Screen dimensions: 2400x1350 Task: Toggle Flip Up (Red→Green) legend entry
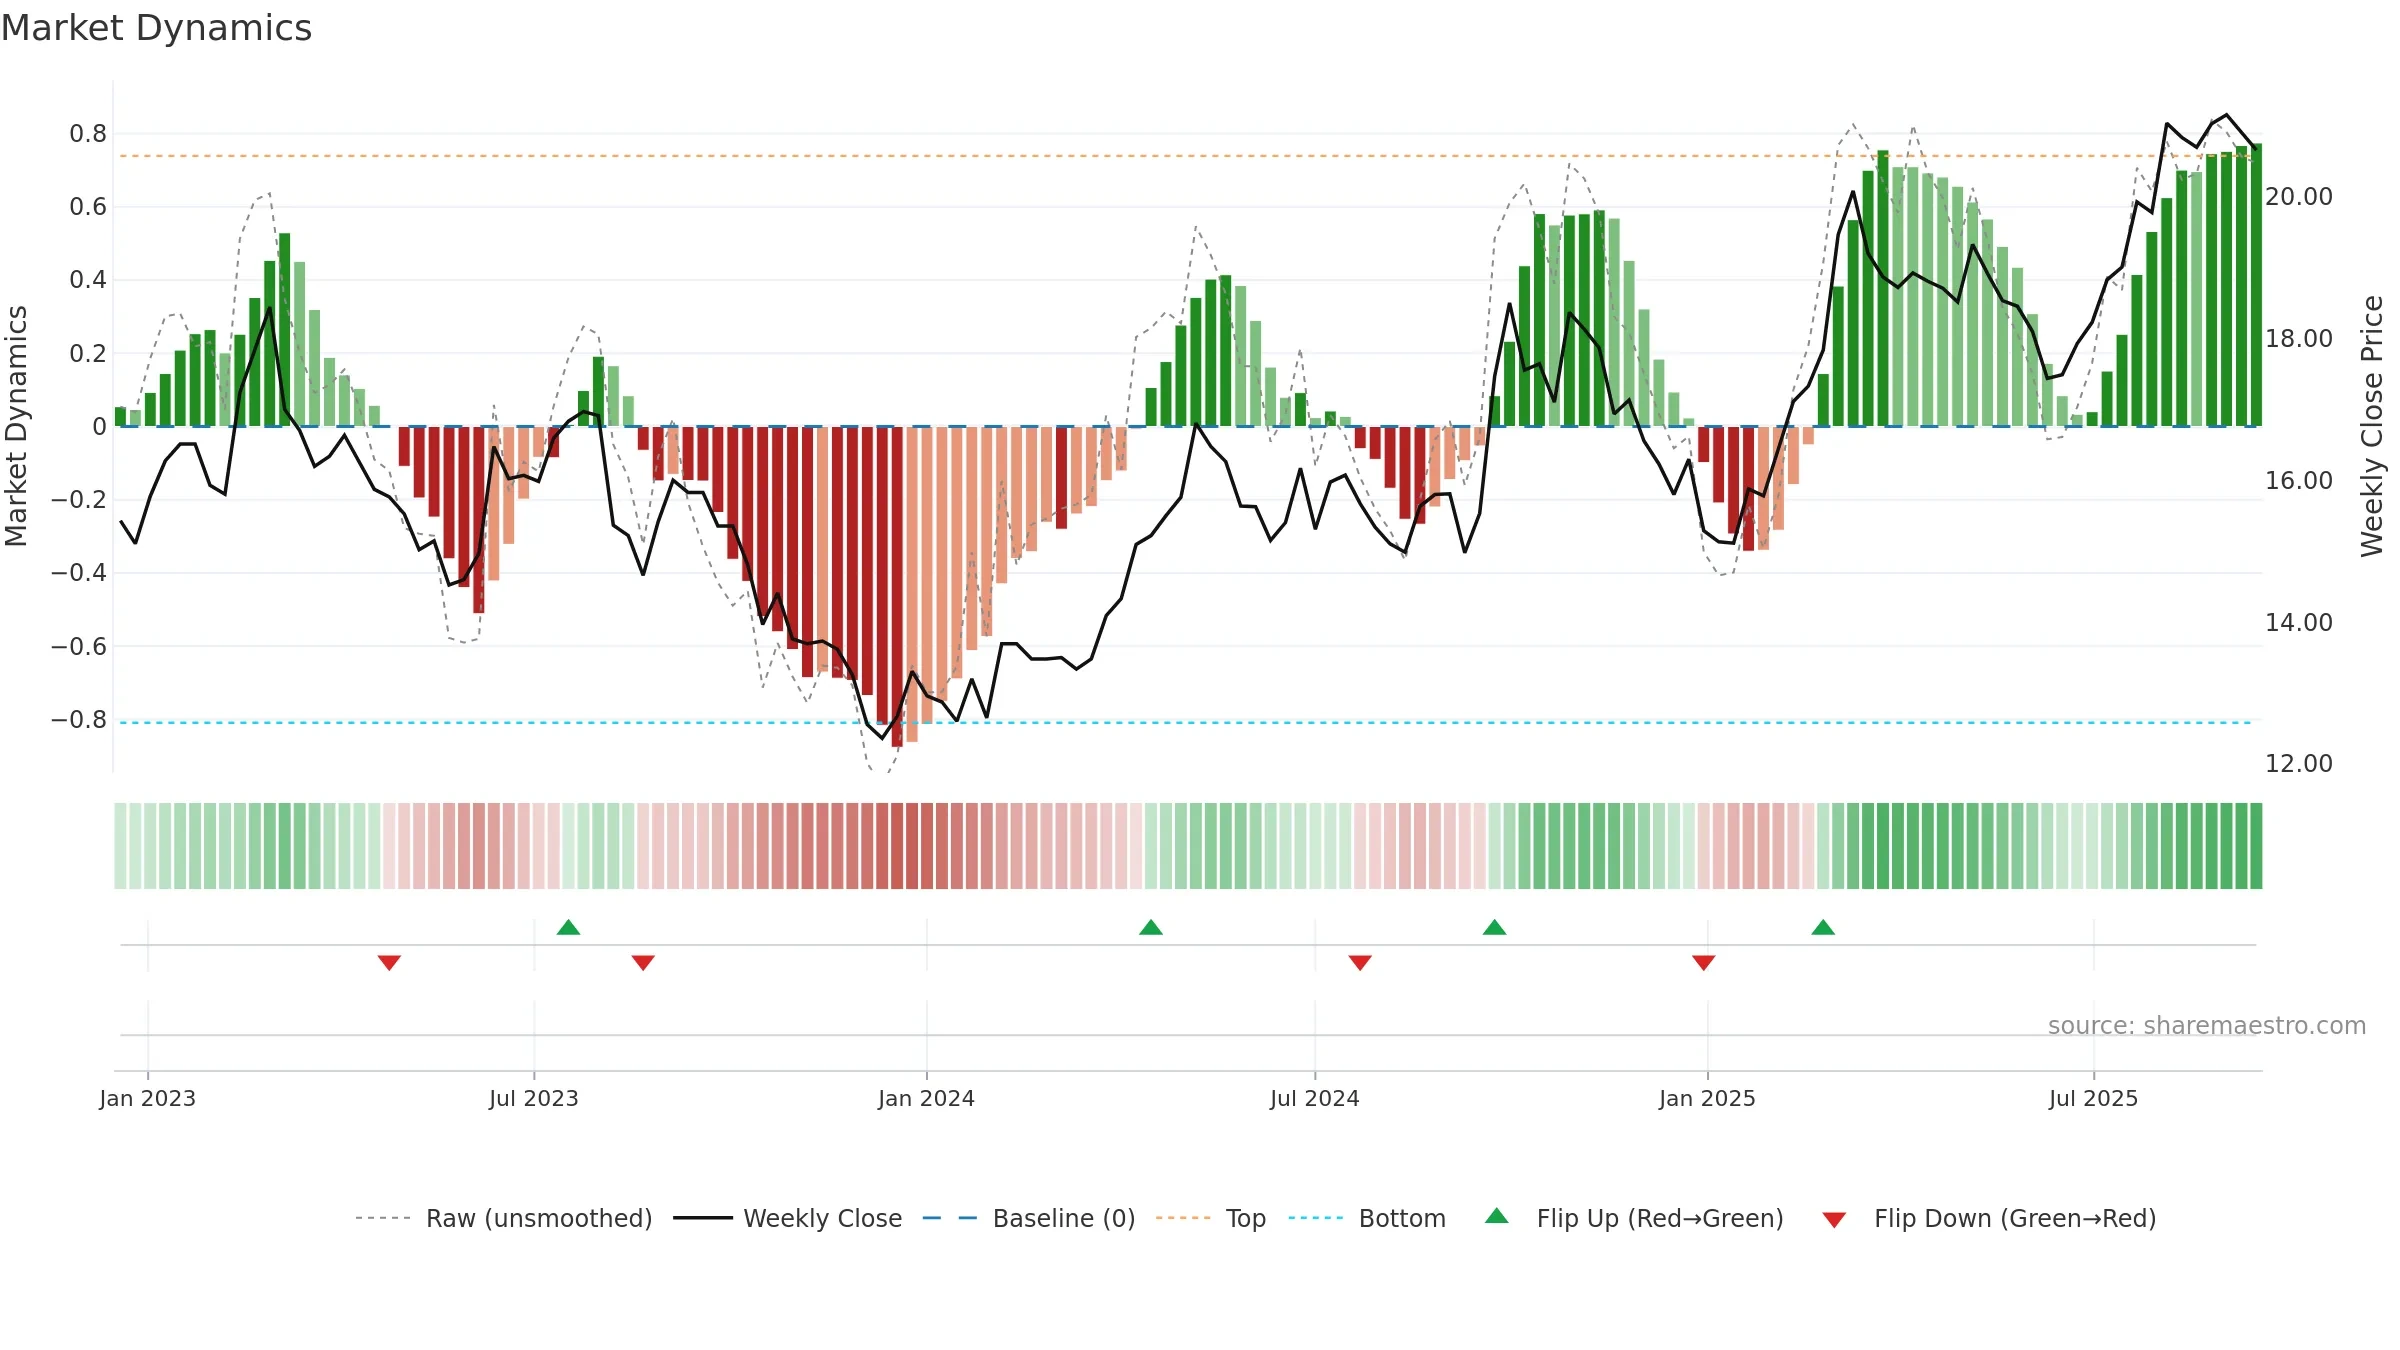coord(1634,1218)
